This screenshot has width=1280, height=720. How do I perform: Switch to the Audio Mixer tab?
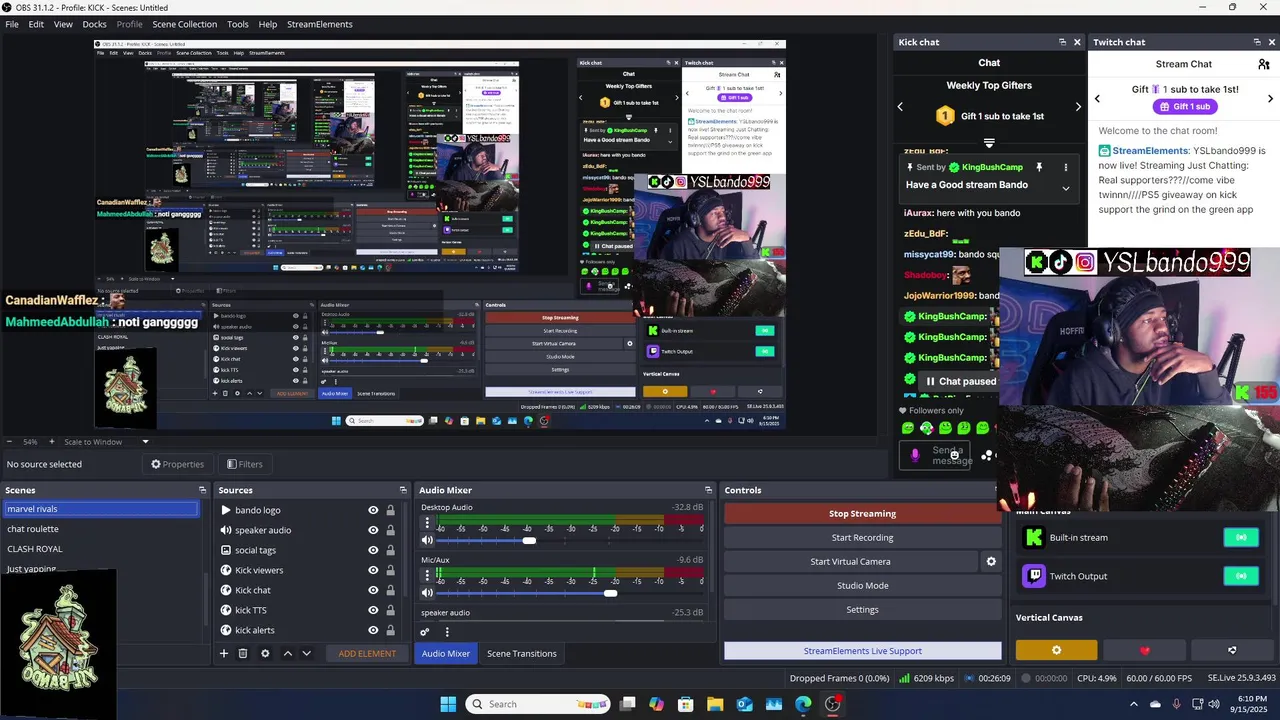(445, 653)
